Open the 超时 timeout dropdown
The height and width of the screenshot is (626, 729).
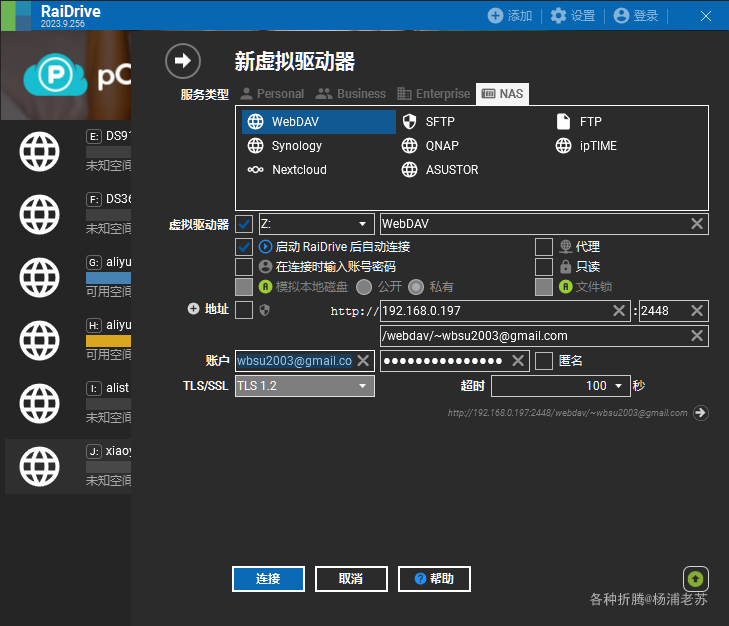pyautogui.click(x=561, y=386)
